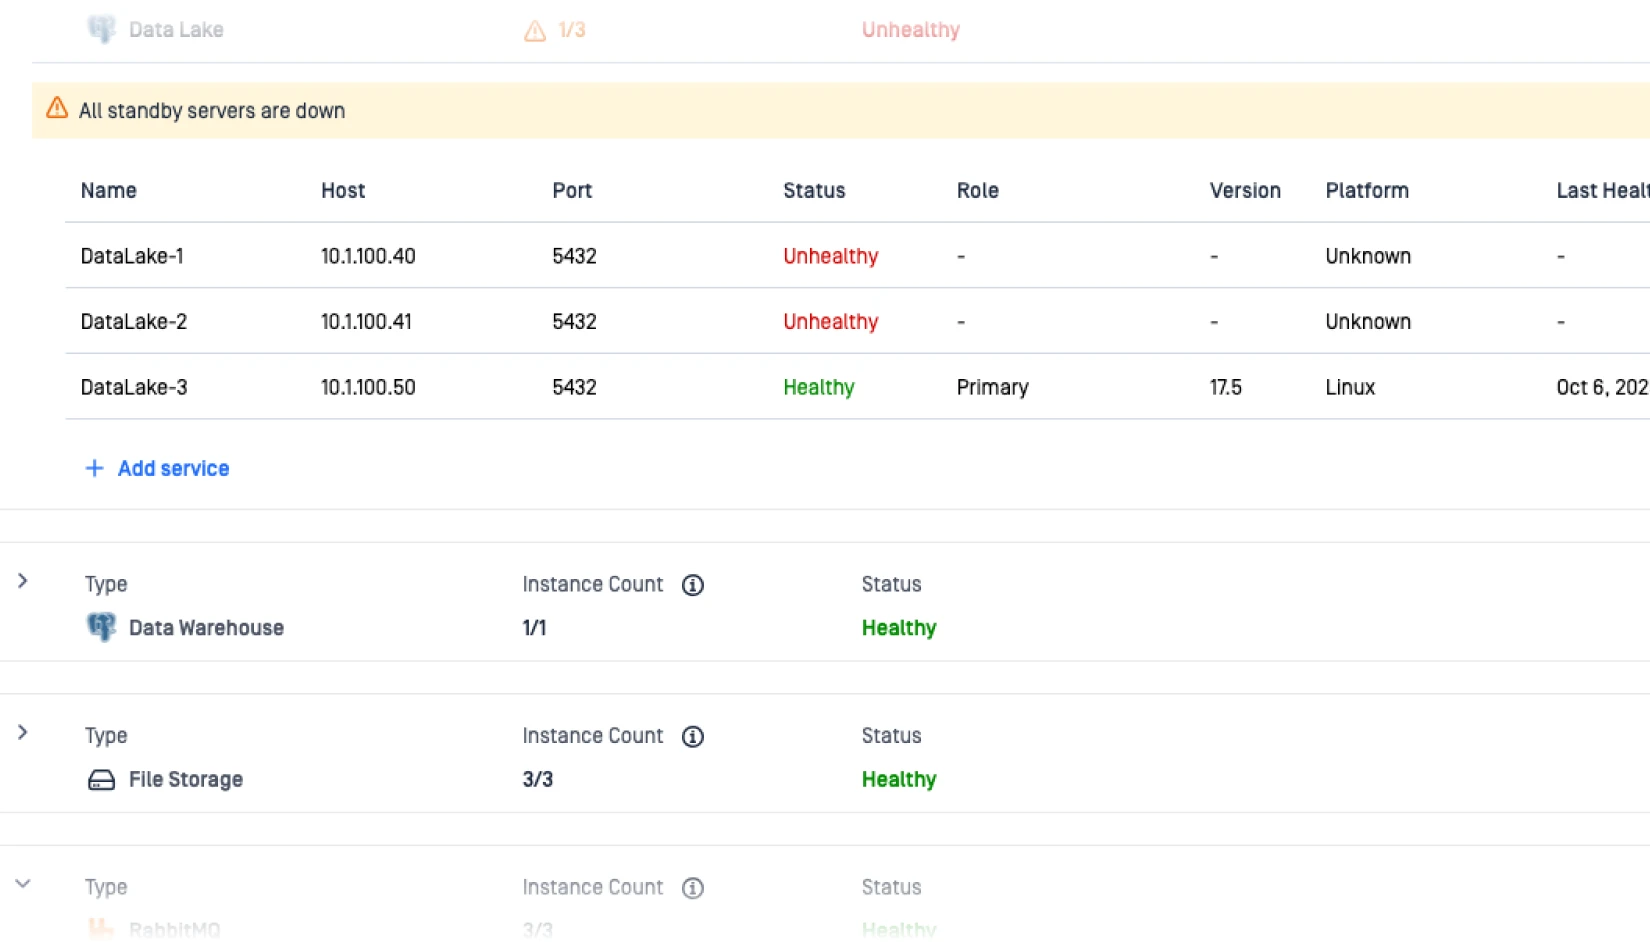Select the DataLake-2 service name
Image resolution: width=1650 pixels, height=942 pixels.
click(x=134, y=322)
